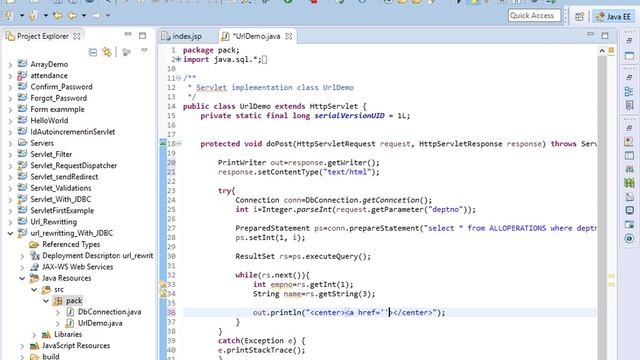640x360 pixels.
Task: Click the override indicator on line 18
Action: tap(163, 142)
